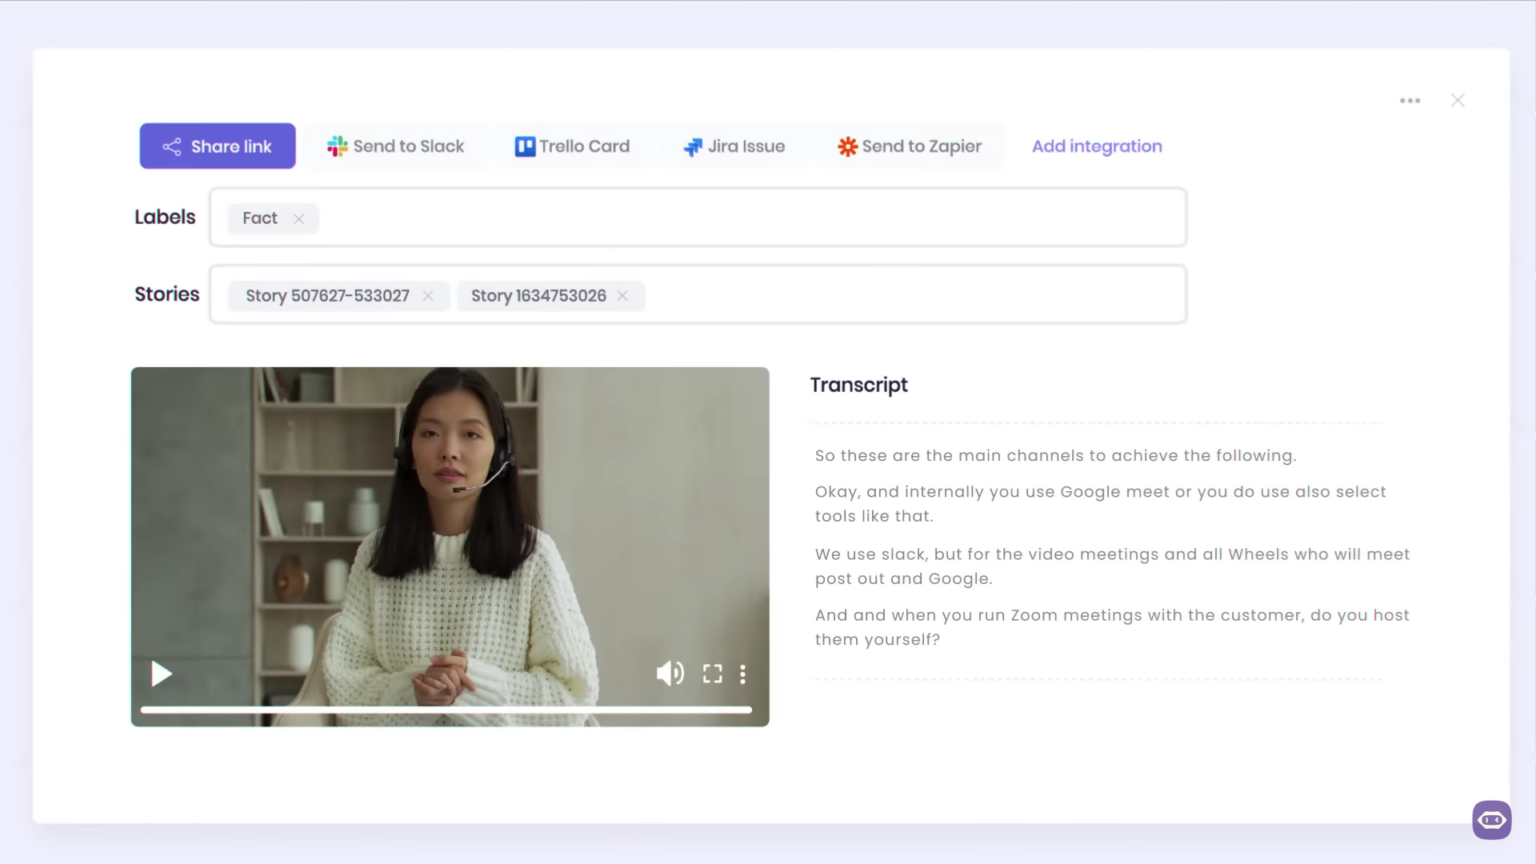Image resolution: width=1536 pixels, height=864 pixels.
Task: Send this clip to Slack
Action: pyautogui.click(x=396, y=146)
